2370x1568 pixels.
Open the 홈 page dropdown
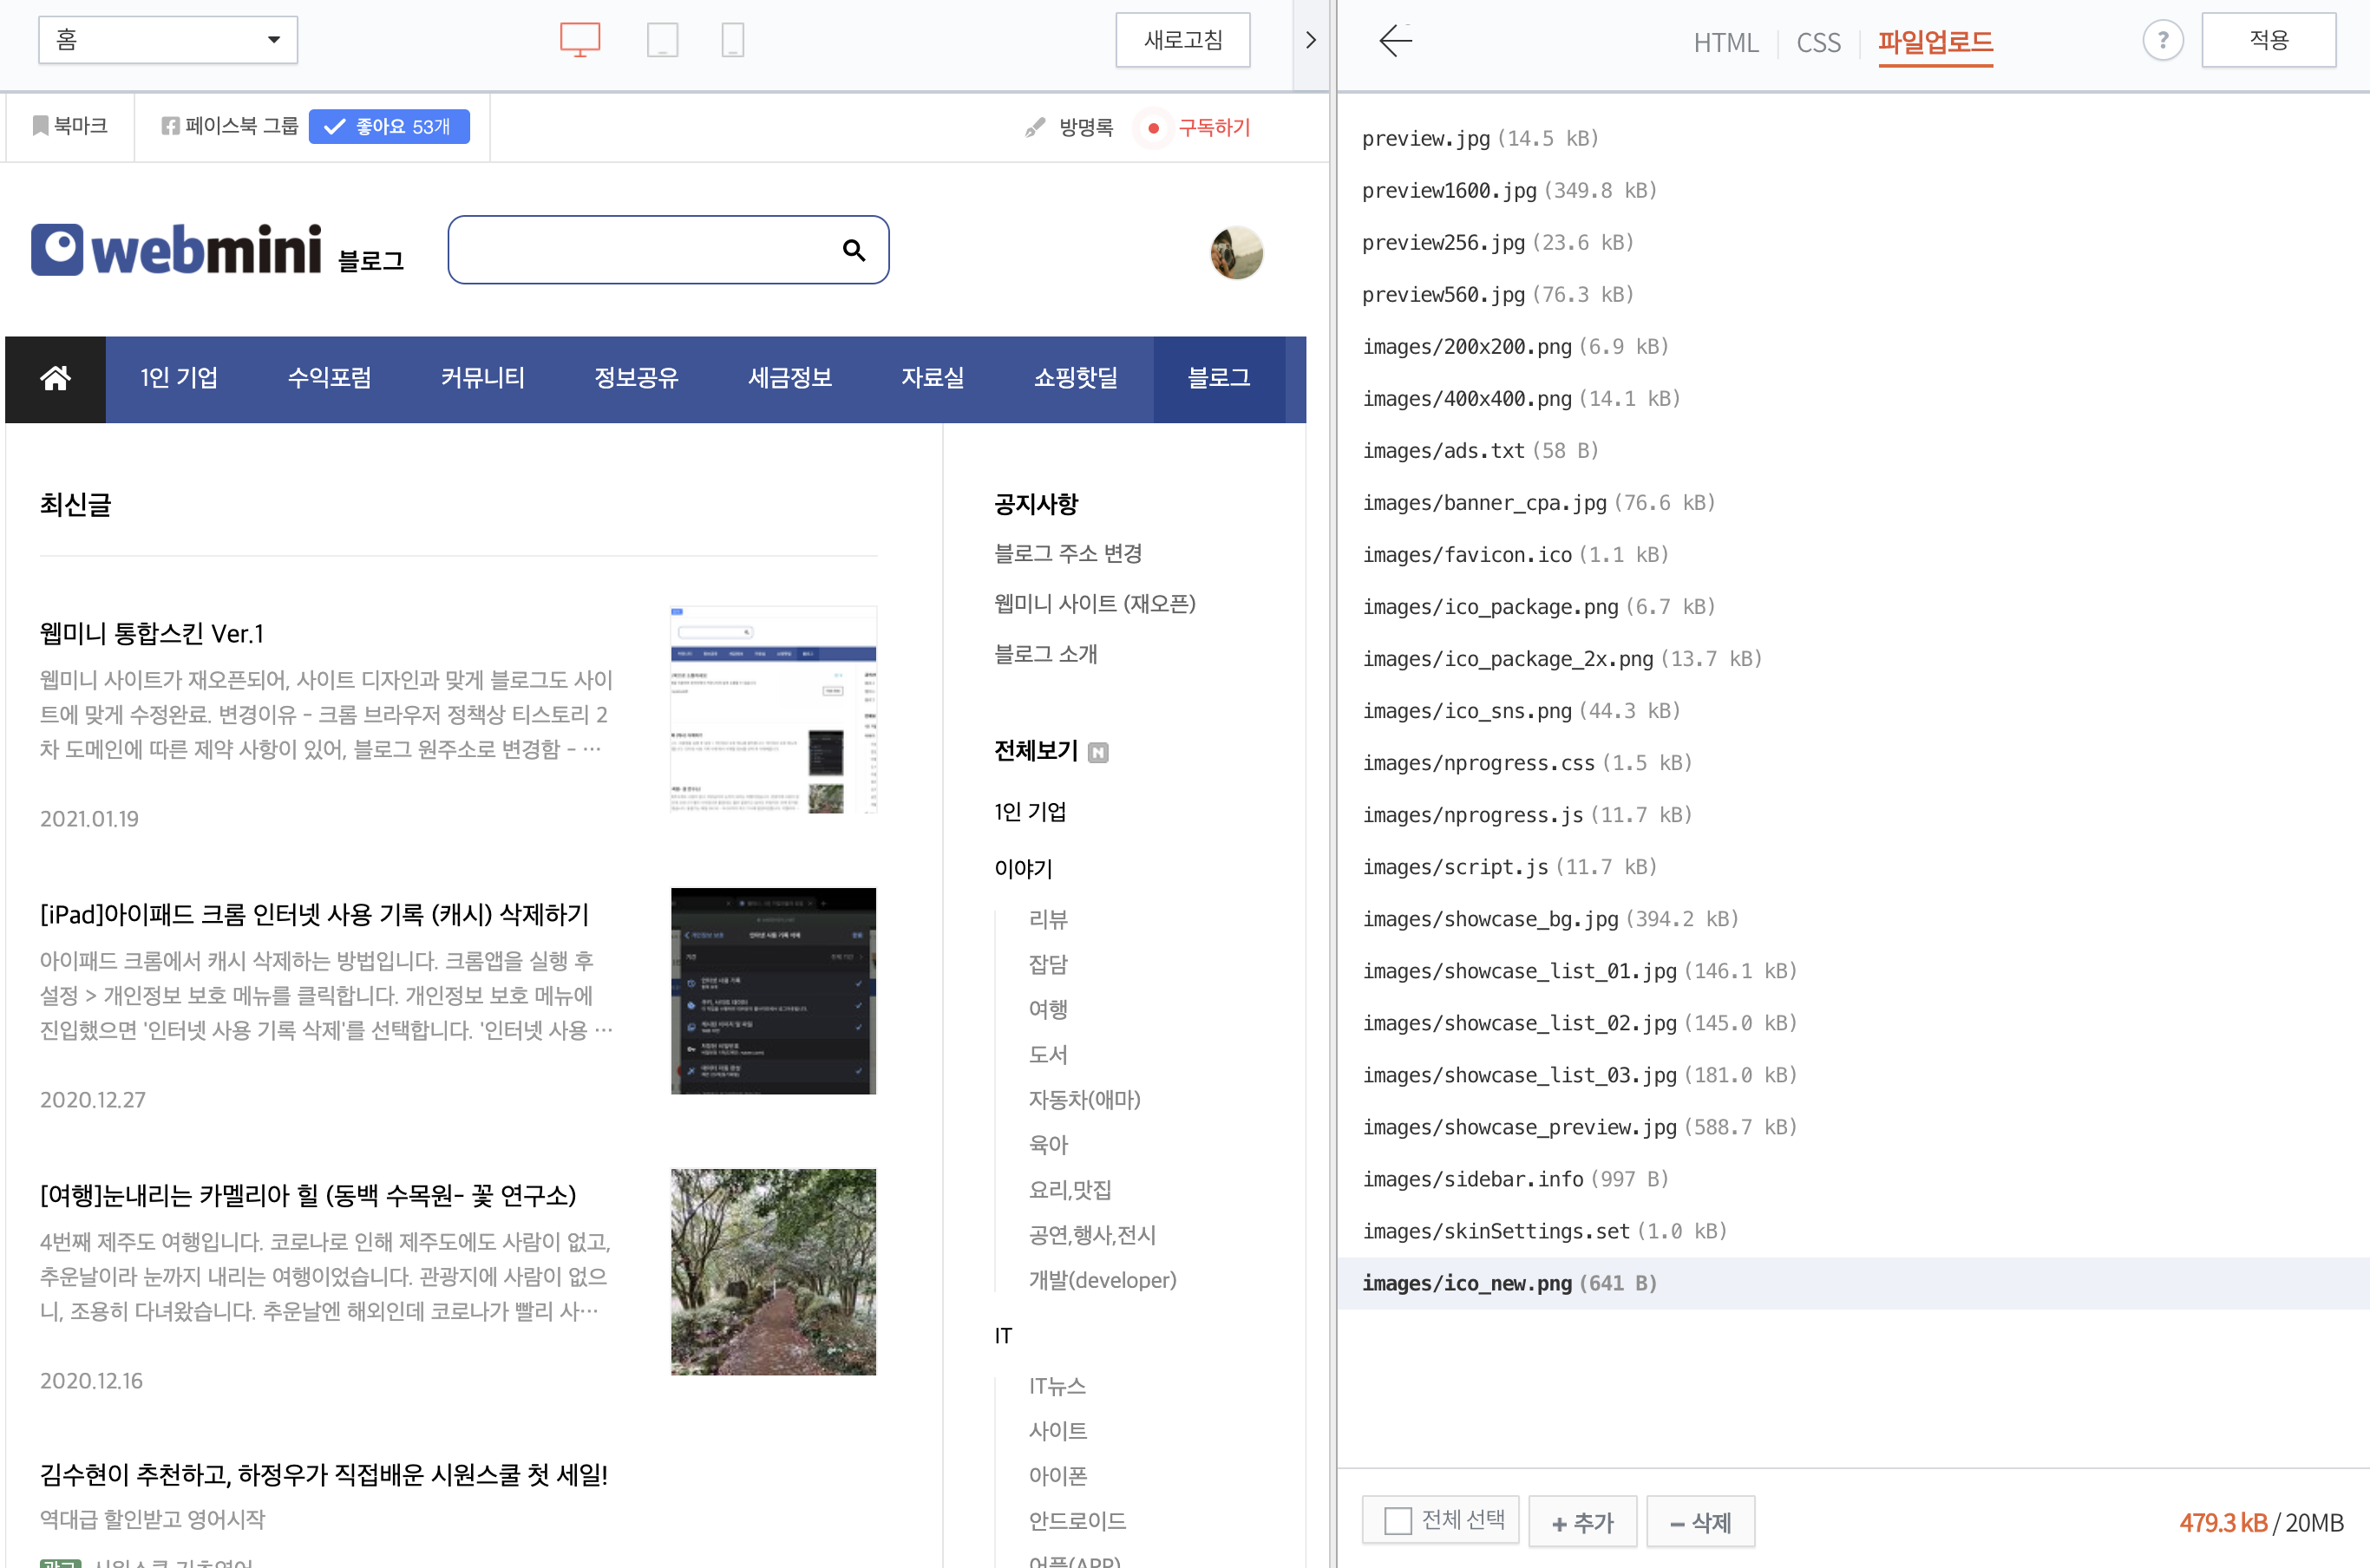click(x=168, y=40)
